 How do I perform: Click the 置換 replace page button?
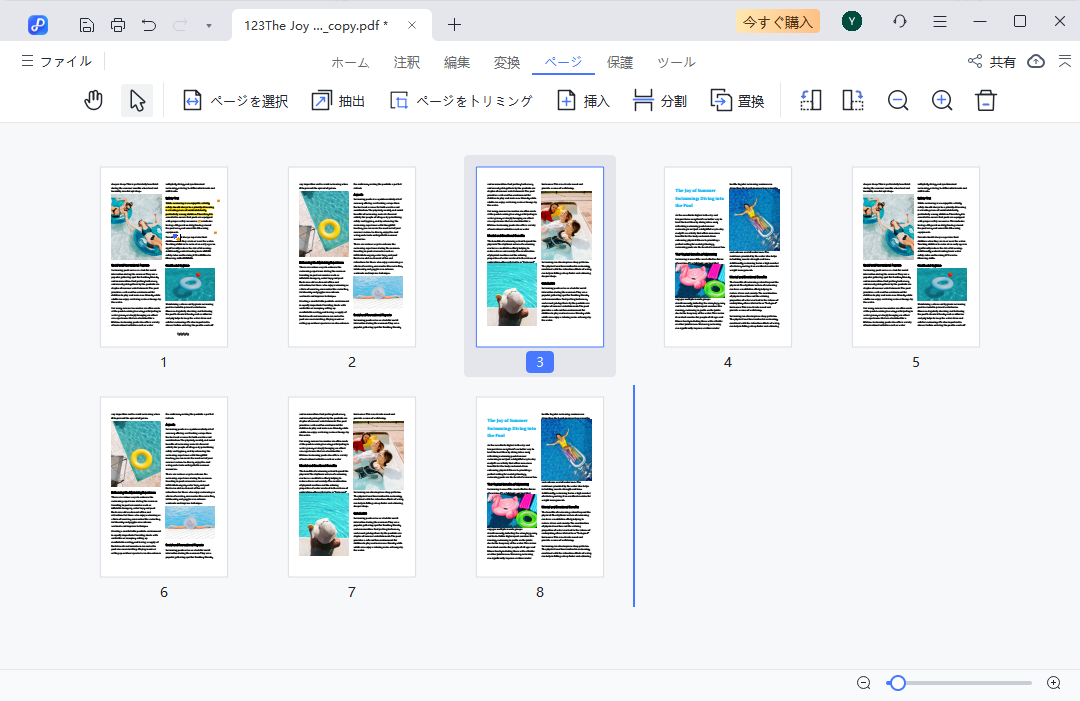[737, 101]
